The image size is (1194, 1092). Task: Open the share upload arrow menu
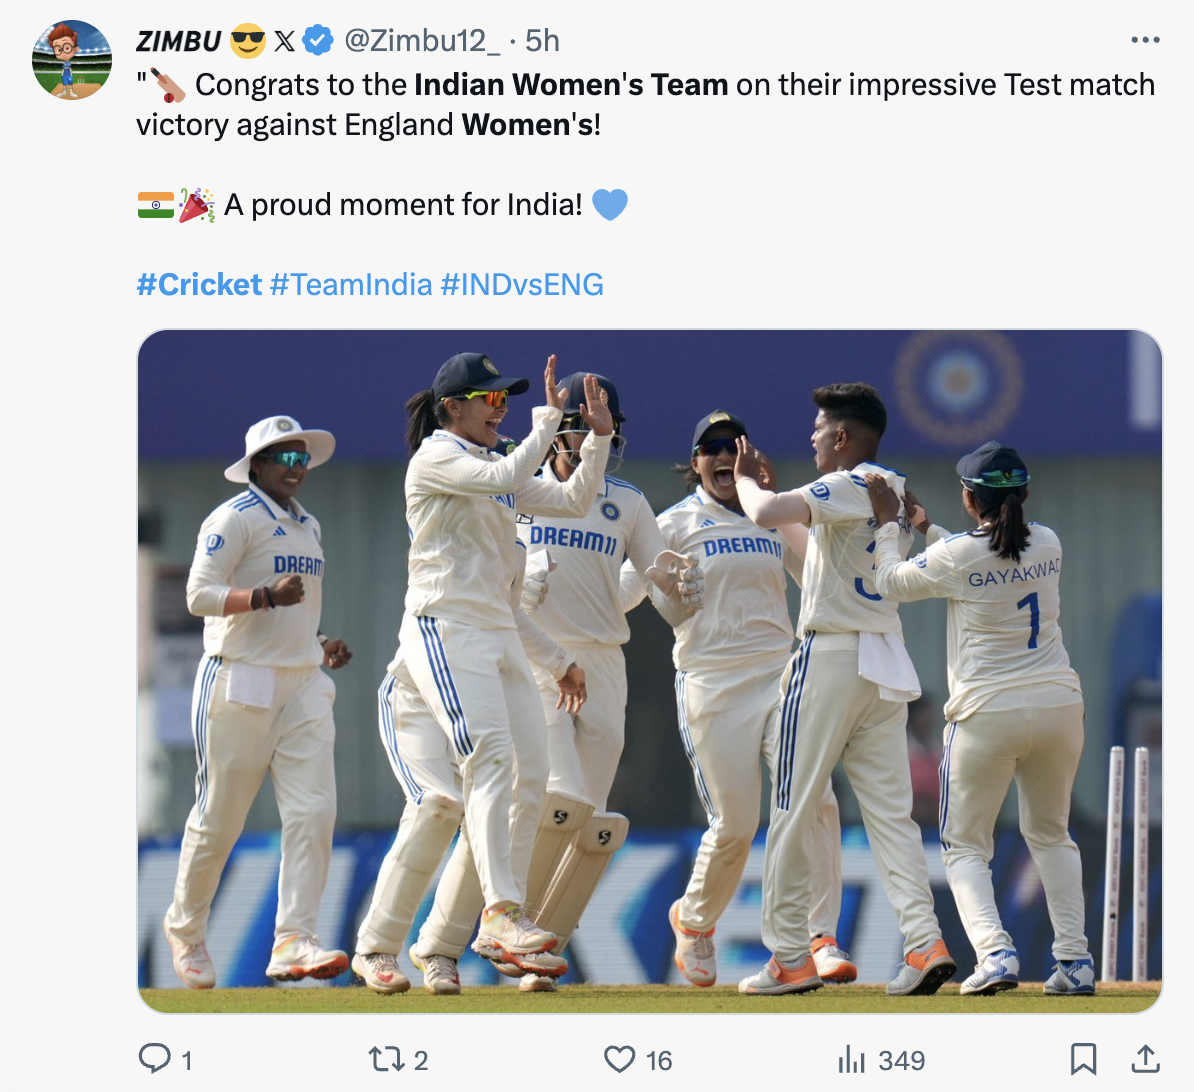pyautogui.click(x=1146, y=1059)
